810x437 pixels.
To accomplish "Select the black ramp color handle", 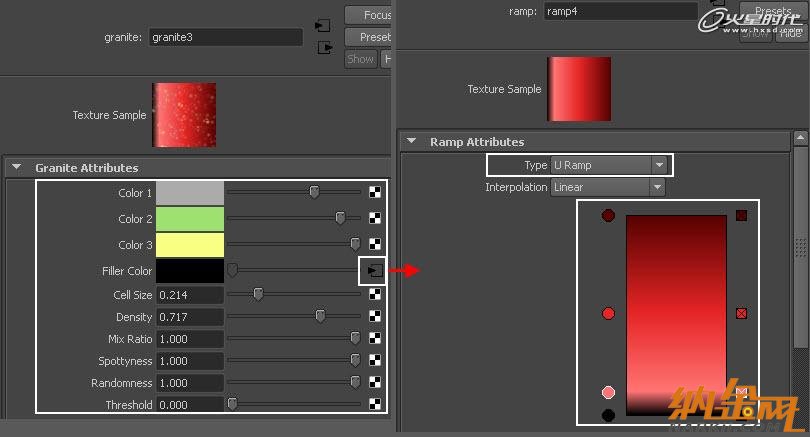I will point(608,415).
